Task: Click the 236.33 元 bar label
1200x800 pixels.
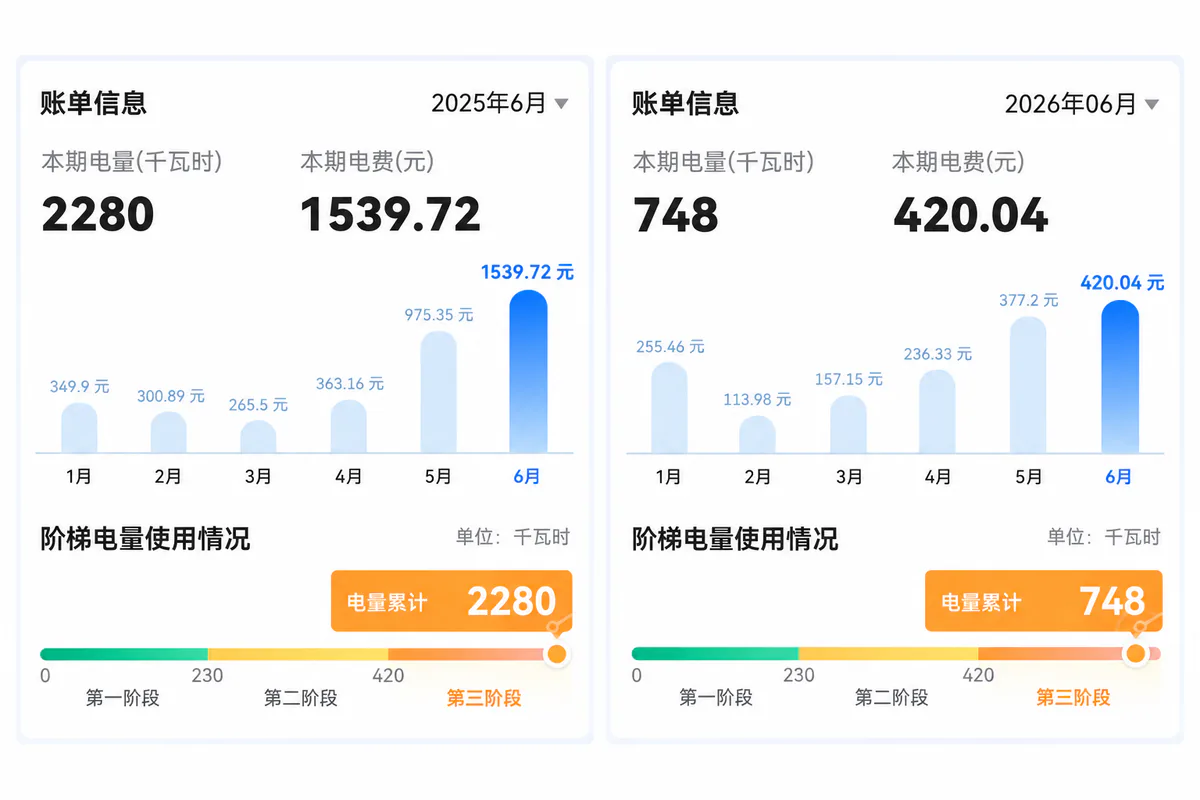Action: 937,354
